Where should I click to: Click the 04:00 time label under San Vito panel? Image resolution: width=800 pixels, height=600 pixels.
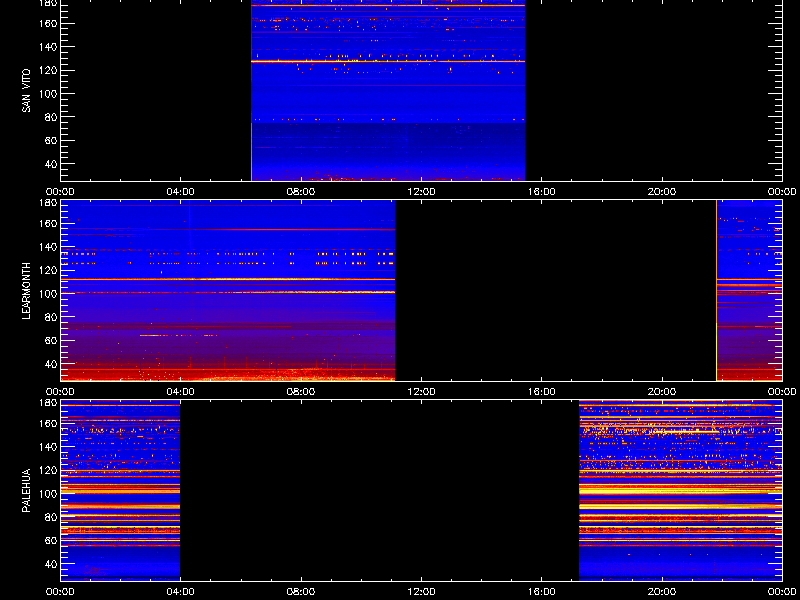[x=181, y=192]
